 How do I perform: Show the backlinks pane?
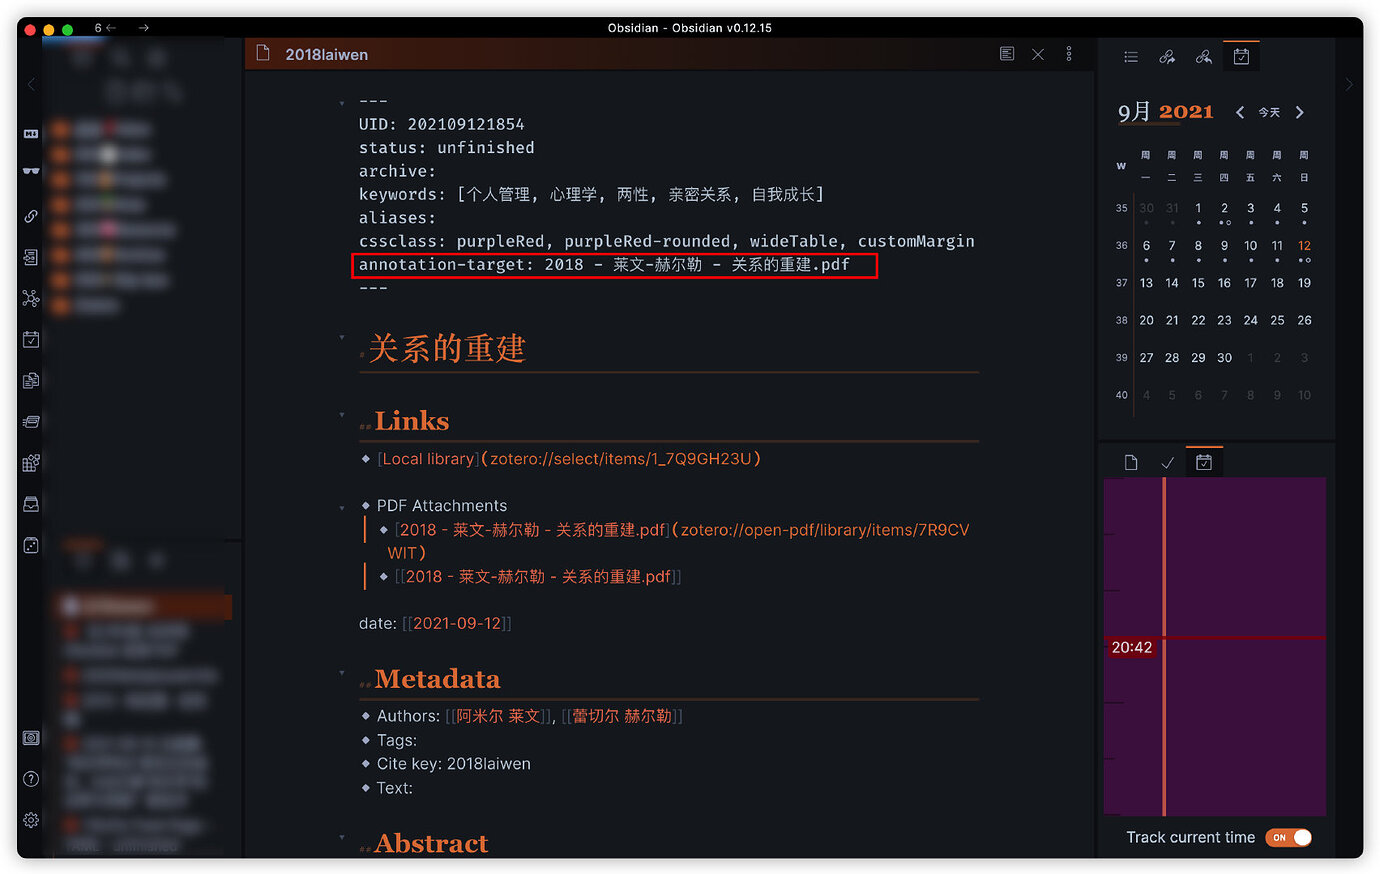1203,56
